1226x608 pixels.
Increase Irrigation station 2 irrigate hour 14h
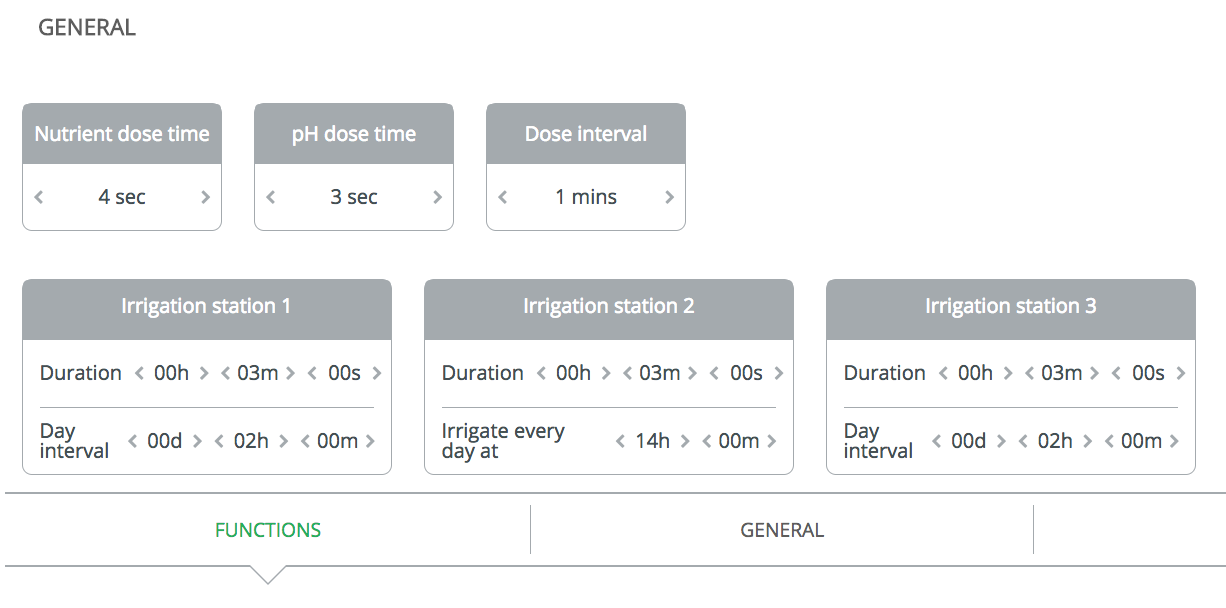pyautogui.click(x=685, y=441)
